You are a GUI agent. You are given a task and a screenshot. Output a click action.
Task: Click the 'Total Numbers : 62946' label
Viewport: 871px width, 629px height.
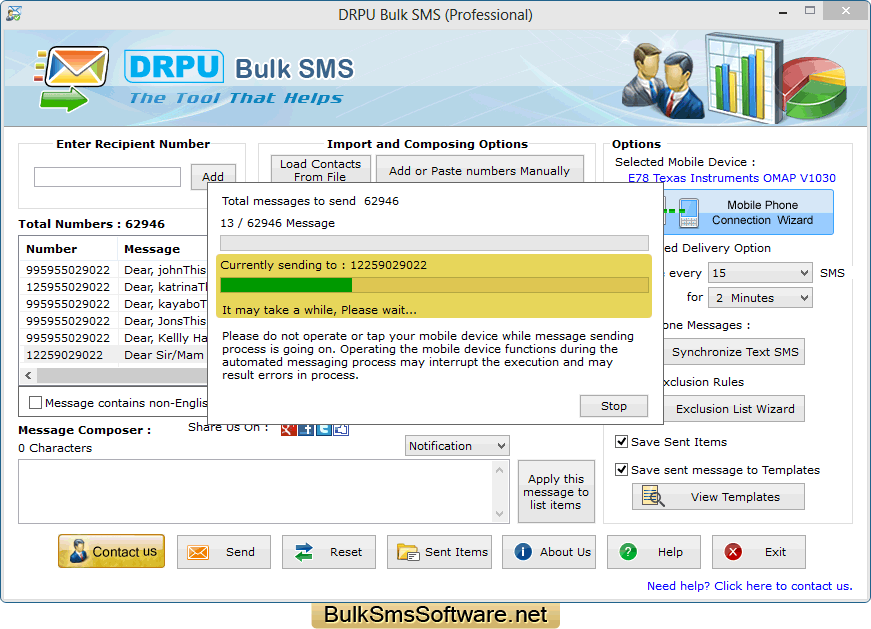point(92,224)
